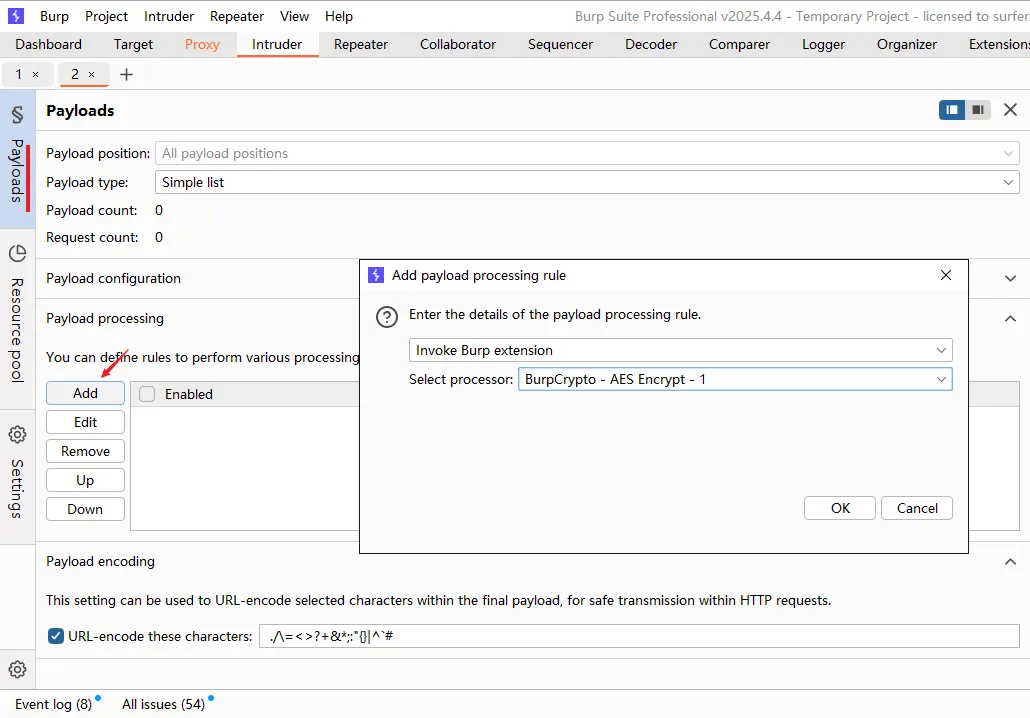This screenshot has width=1030, height=718.
Task: Click the bottom-left settings gear icon
Action: click(x=17, y=669)
